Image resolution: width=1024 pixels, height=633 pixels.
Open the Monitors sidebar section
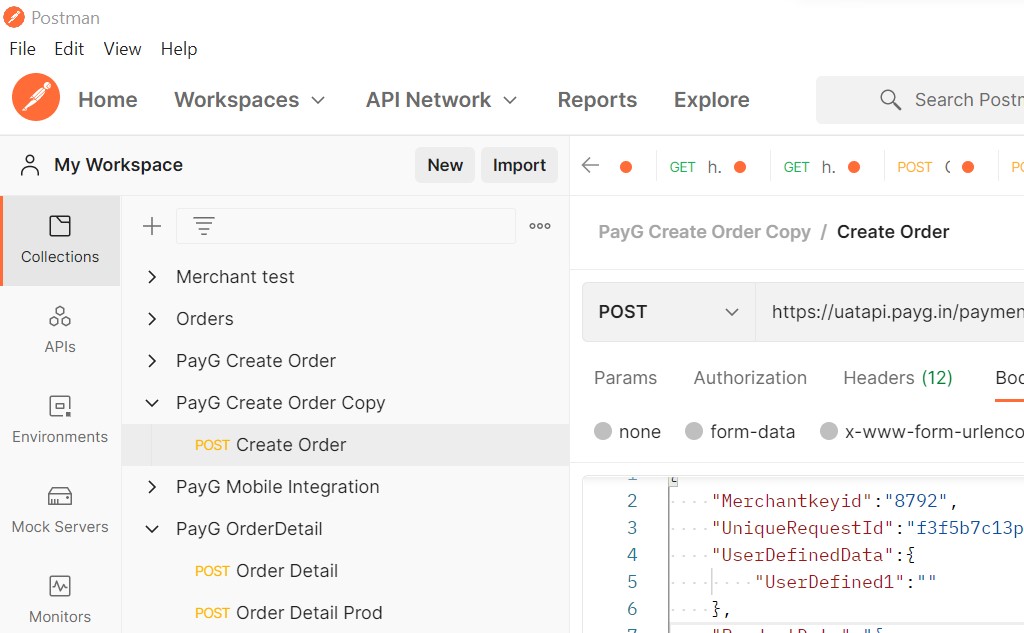click(60, 599)
